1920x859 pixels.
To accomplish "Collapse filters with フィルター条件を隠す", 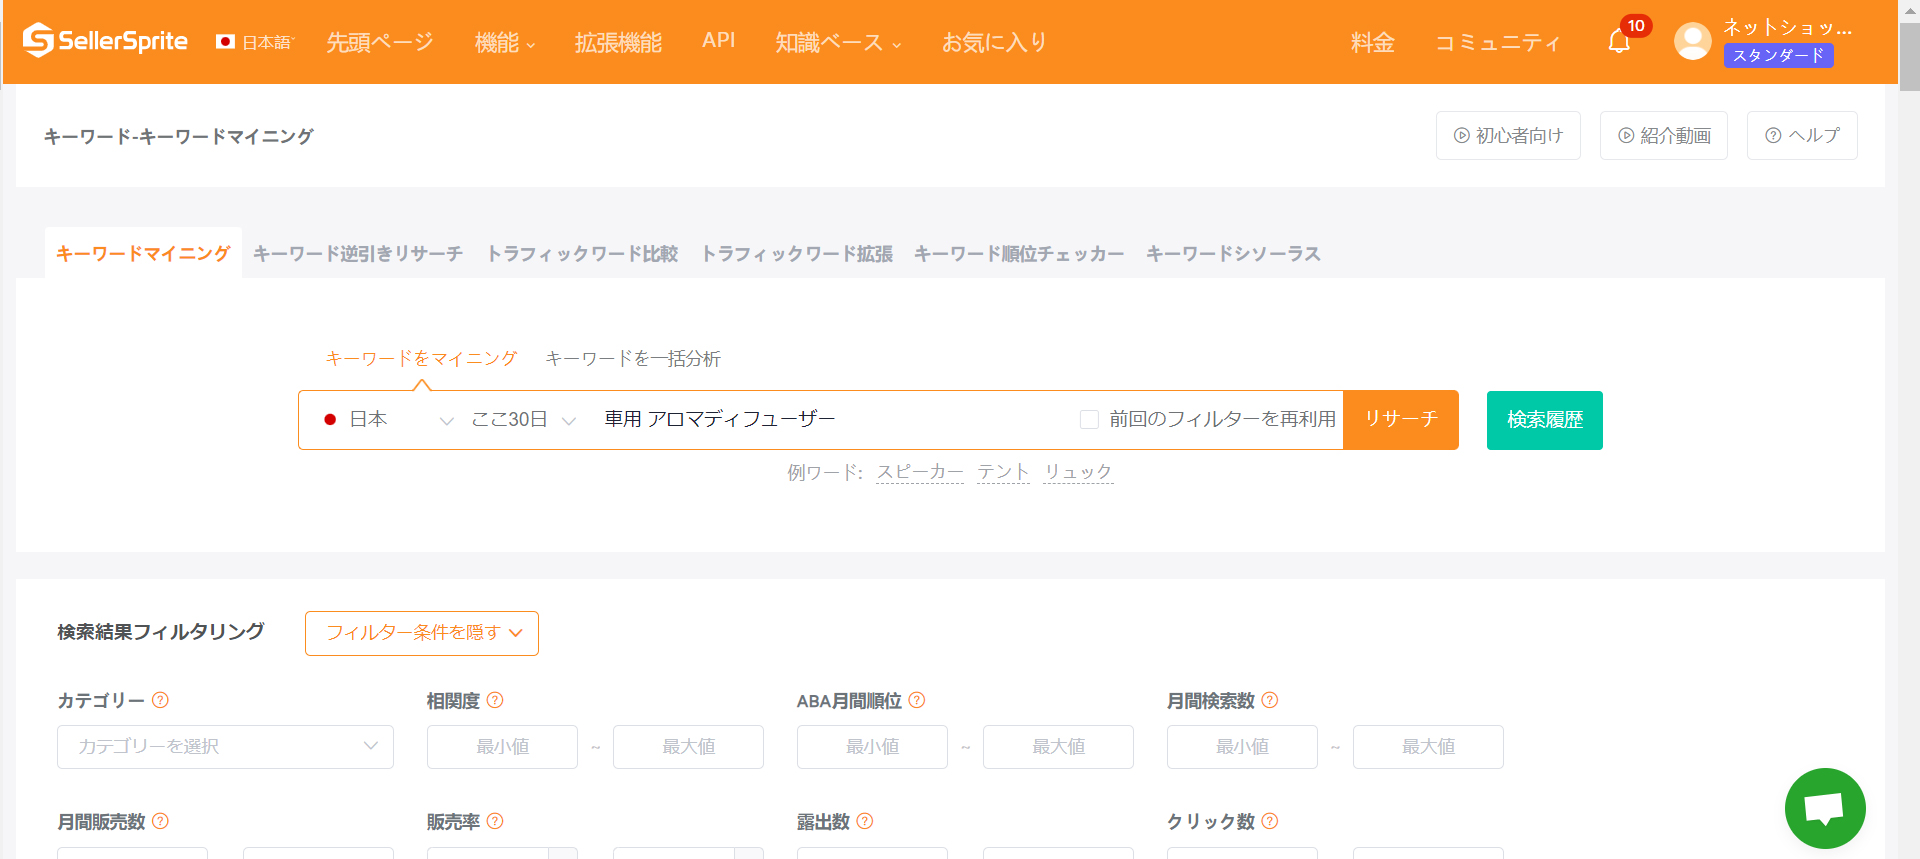I will pos(422,633).
